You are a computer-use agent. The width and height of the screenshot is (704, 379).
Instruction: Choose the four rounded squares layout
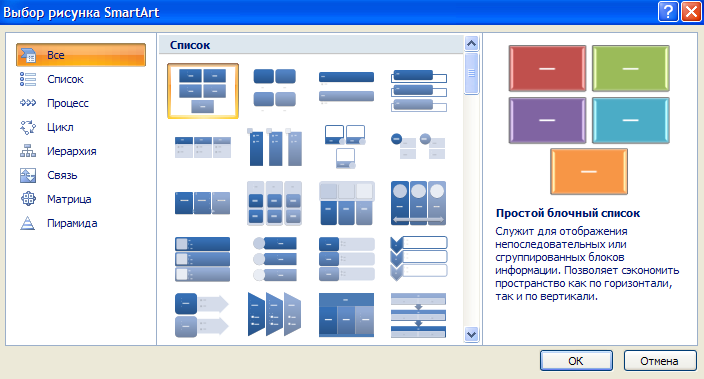point(275,89)
